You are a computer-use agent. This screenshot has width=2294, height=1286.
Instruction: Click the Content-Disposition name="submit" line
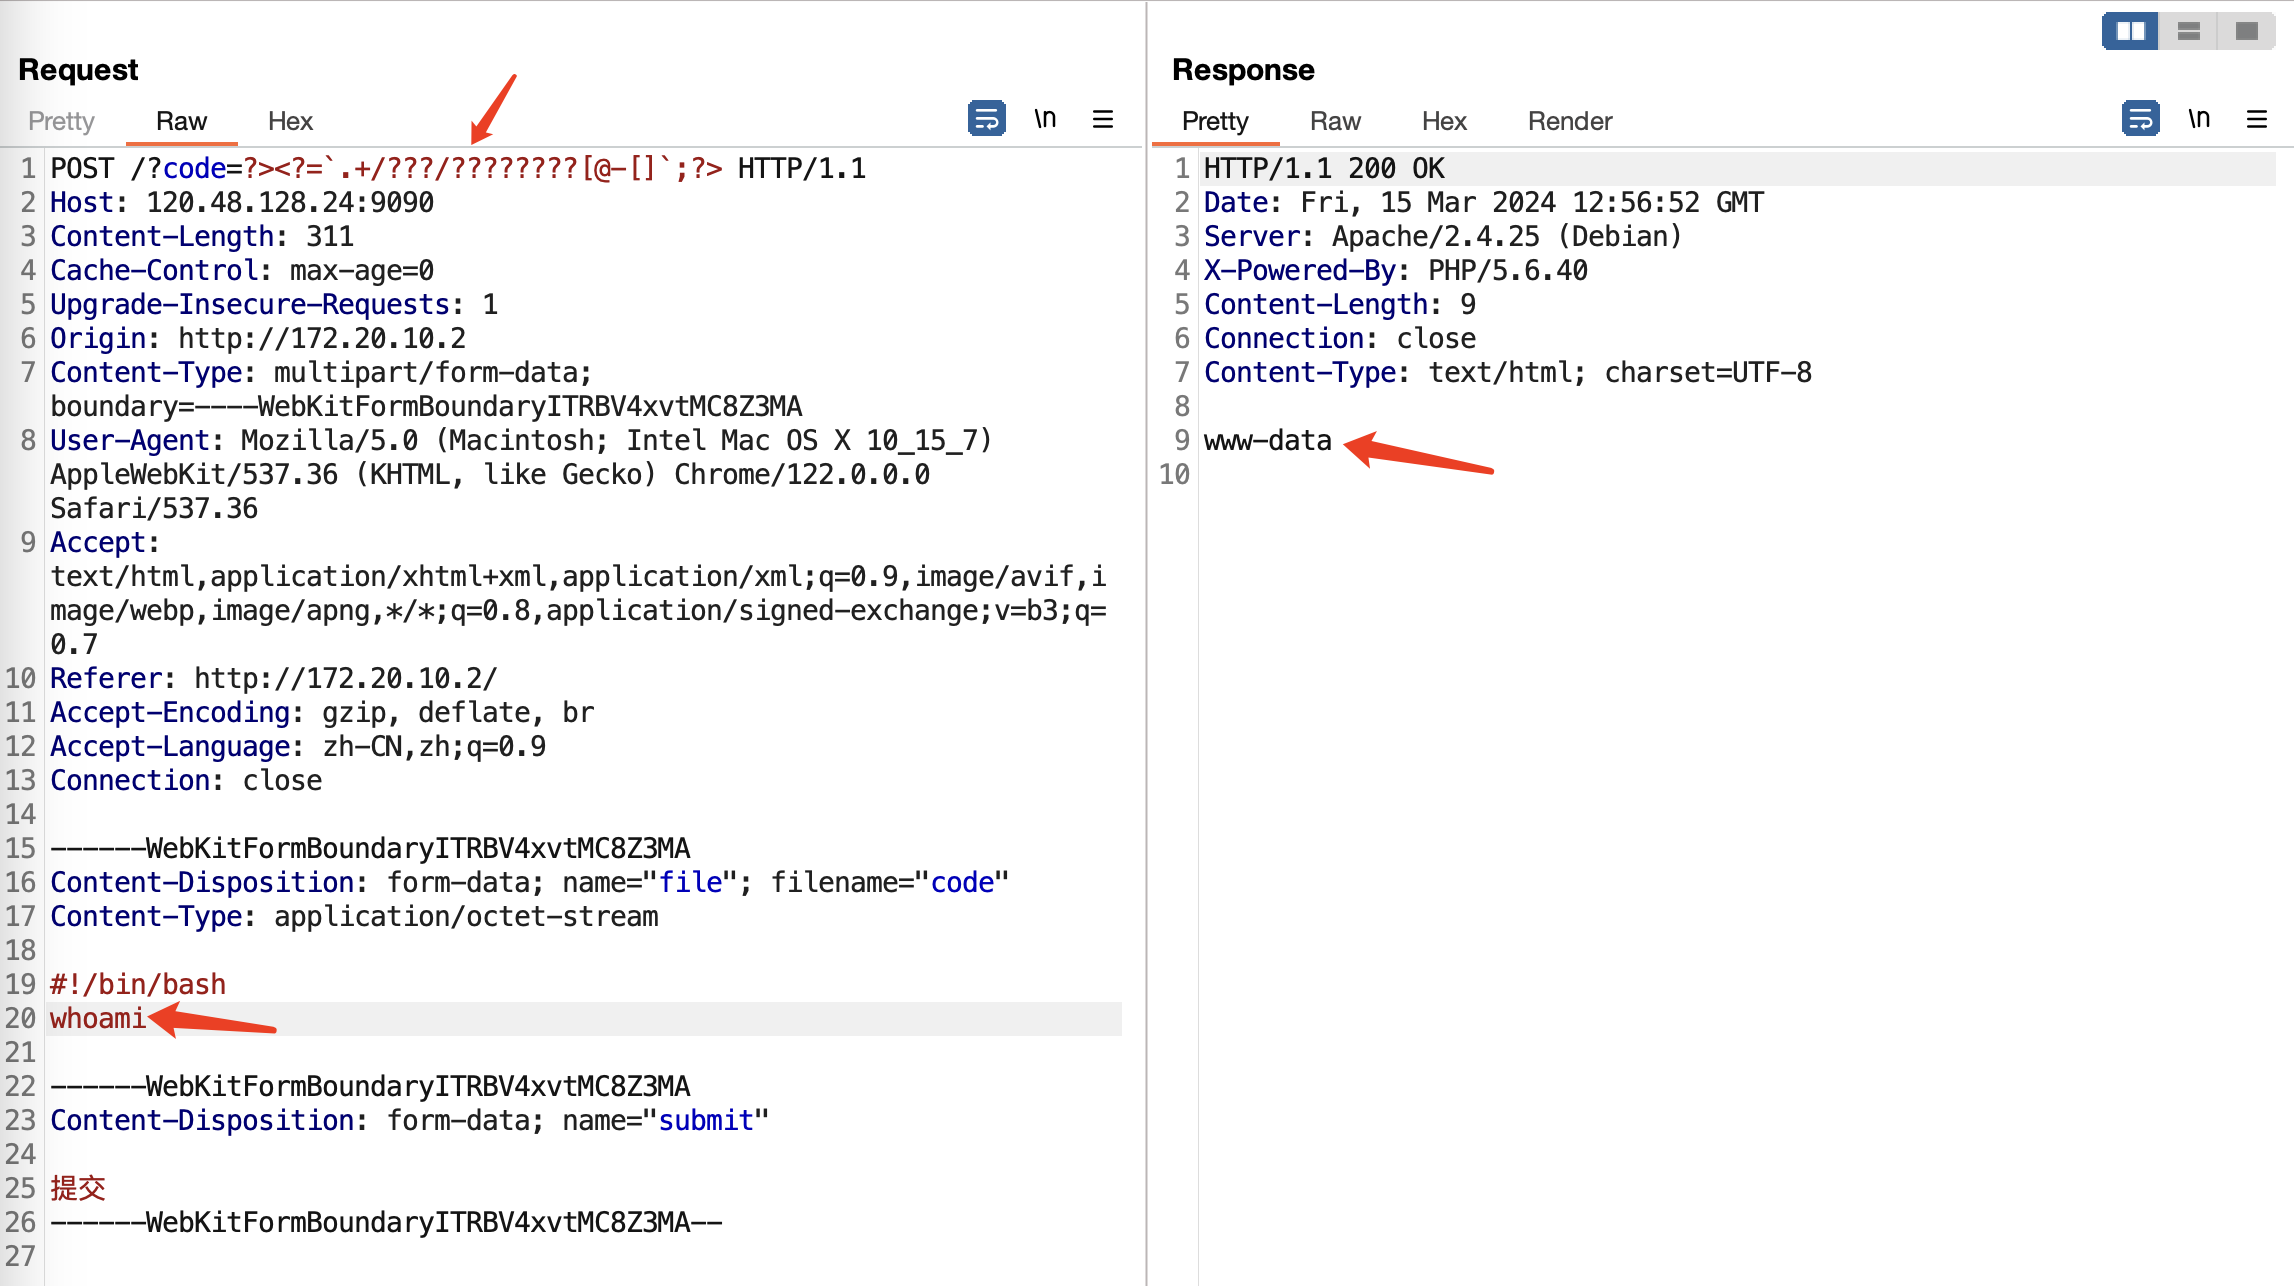tap(410, 1120)
